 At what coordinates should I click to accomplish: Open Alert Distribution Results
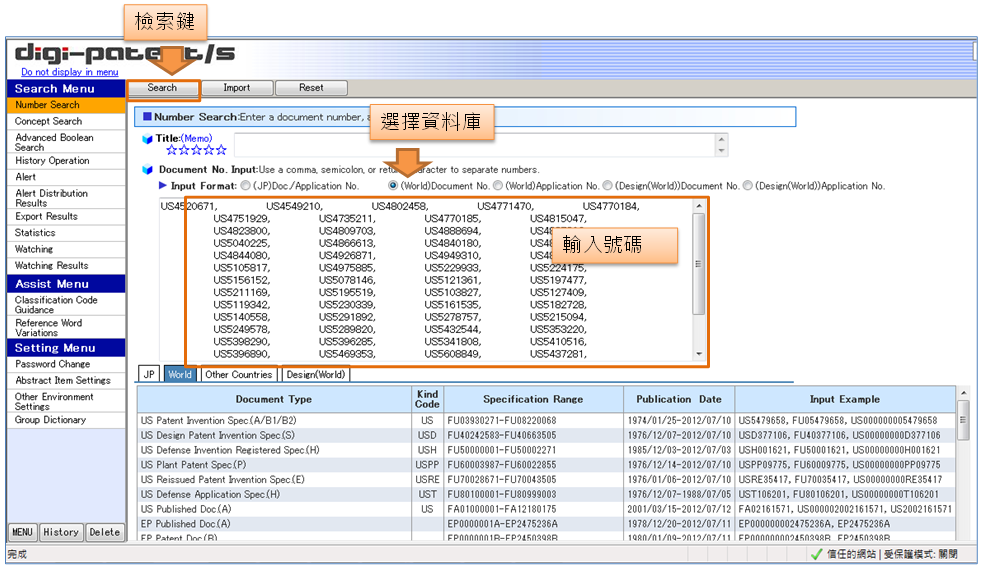pyautogui.click(x=66, y=198)
